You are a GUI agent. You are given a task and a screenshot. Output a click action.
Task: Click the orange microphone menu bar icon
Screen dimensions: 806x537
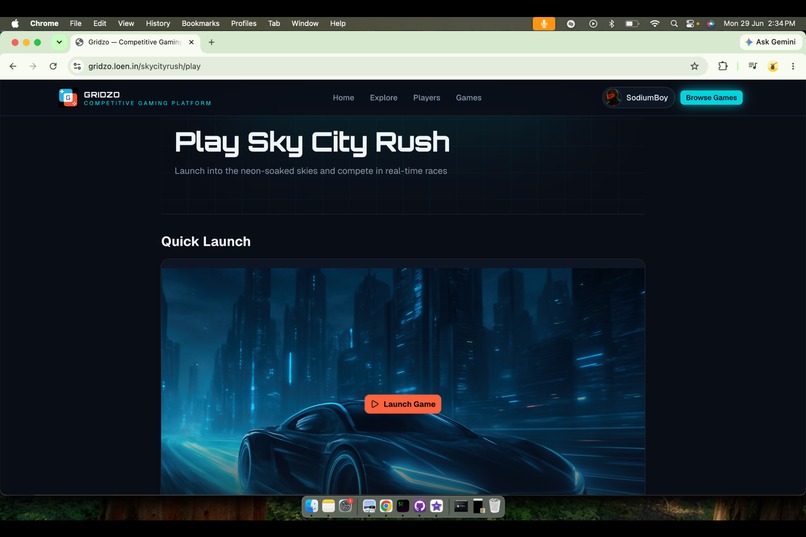click(x=544, y=24)
